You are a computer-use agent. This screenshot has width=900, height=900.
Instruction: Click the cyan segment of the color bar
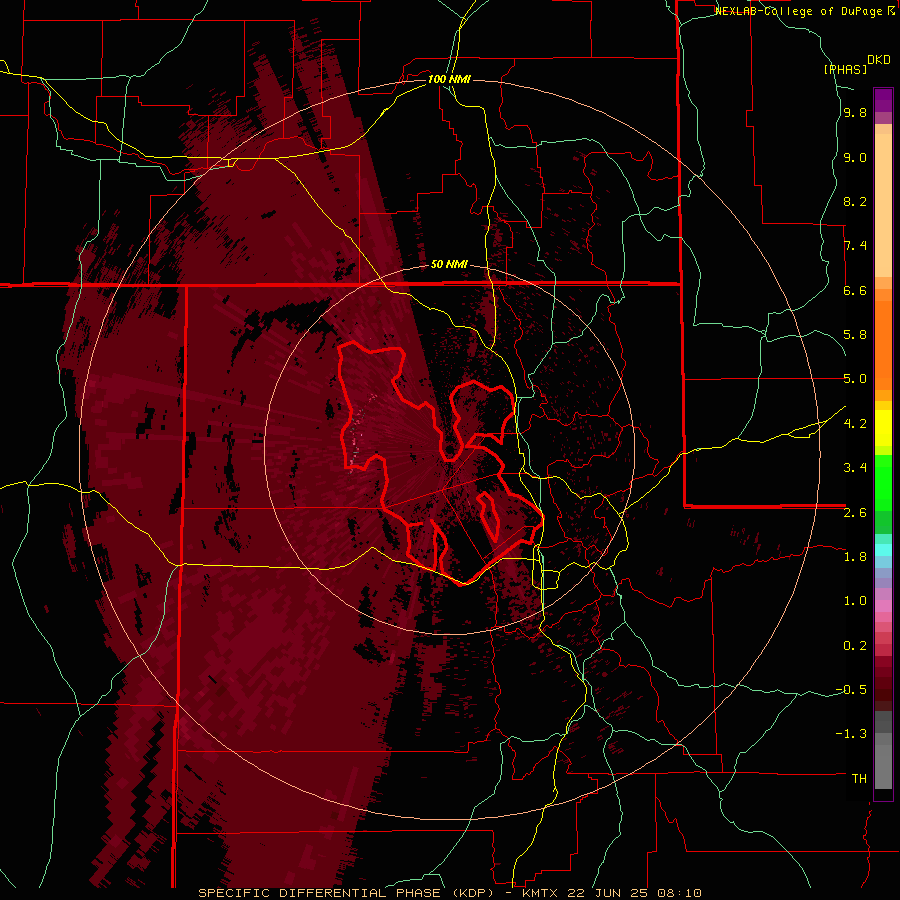[x=883, y=550]
